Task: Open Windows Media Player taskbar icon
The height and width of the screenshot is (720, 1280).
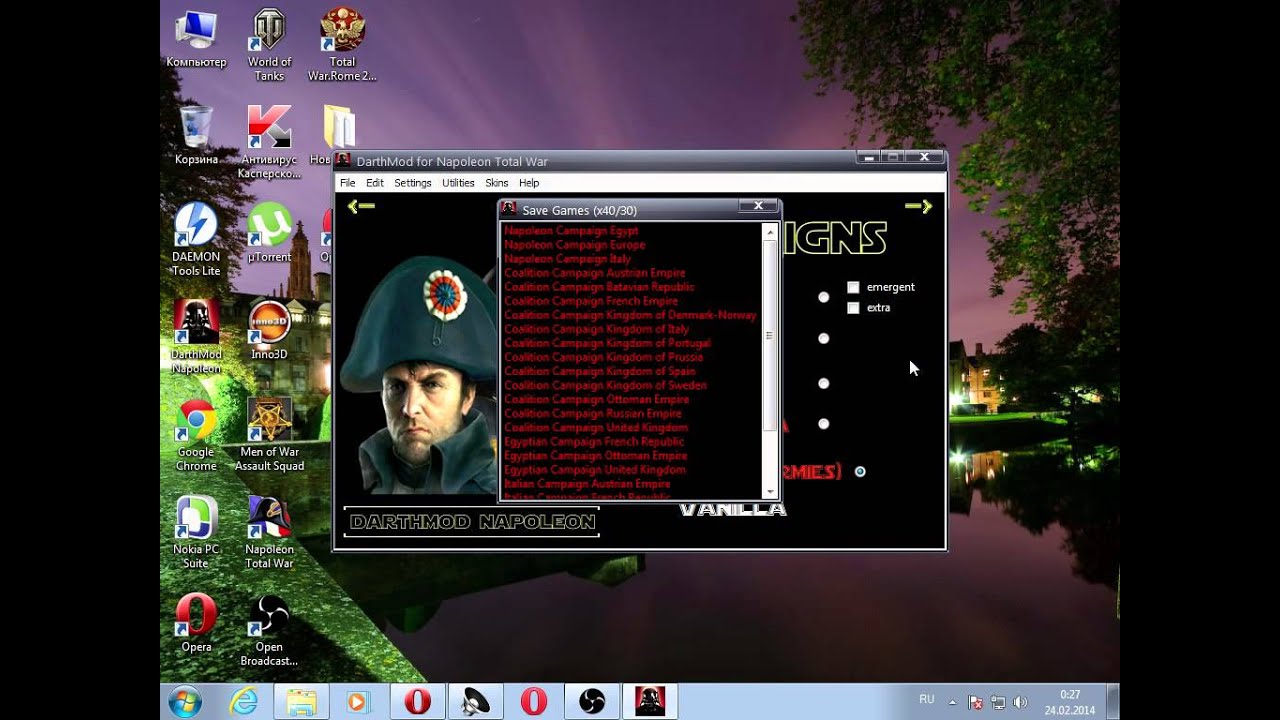Action: point(357,702)
